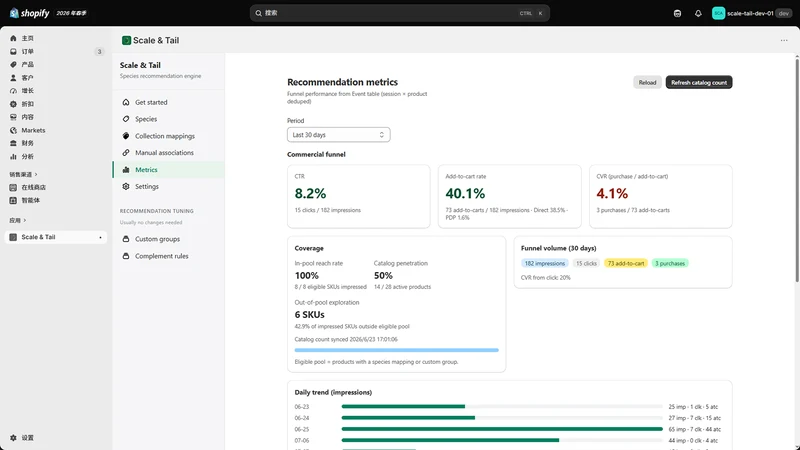Select Scale & Tail app in sidebar
The image size is (800, 450).
click(56, 237)
